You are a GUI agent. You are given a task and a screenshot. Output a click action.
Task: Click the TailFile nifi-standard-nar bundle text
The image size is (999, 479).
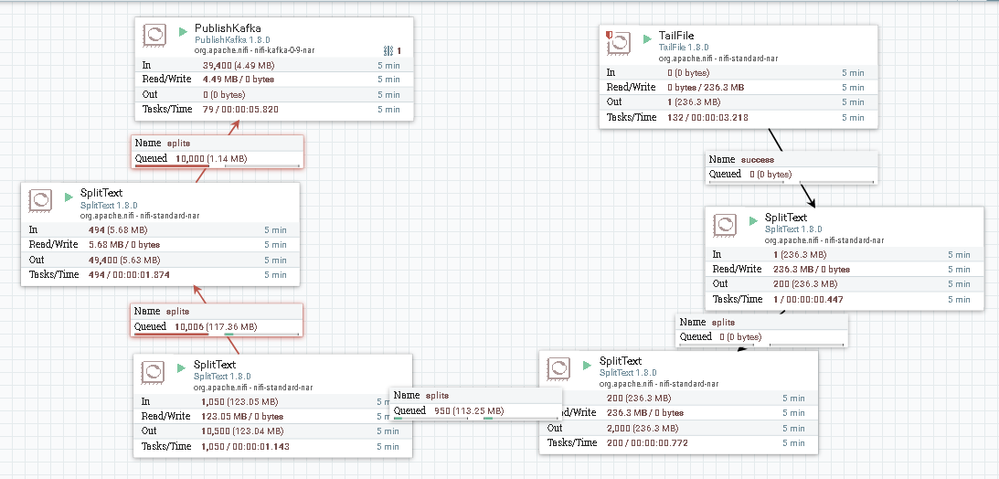pyautogui.click(x=718, y=57)
